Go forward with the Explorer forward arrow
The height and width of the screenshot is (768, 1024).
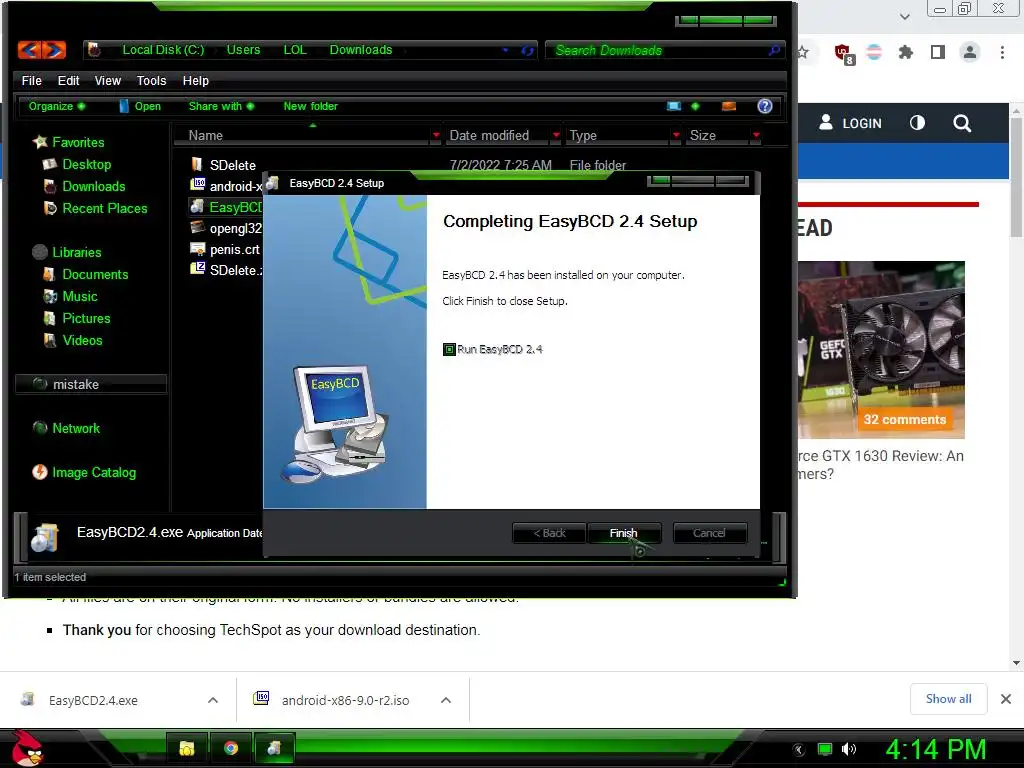click(54, 50)
